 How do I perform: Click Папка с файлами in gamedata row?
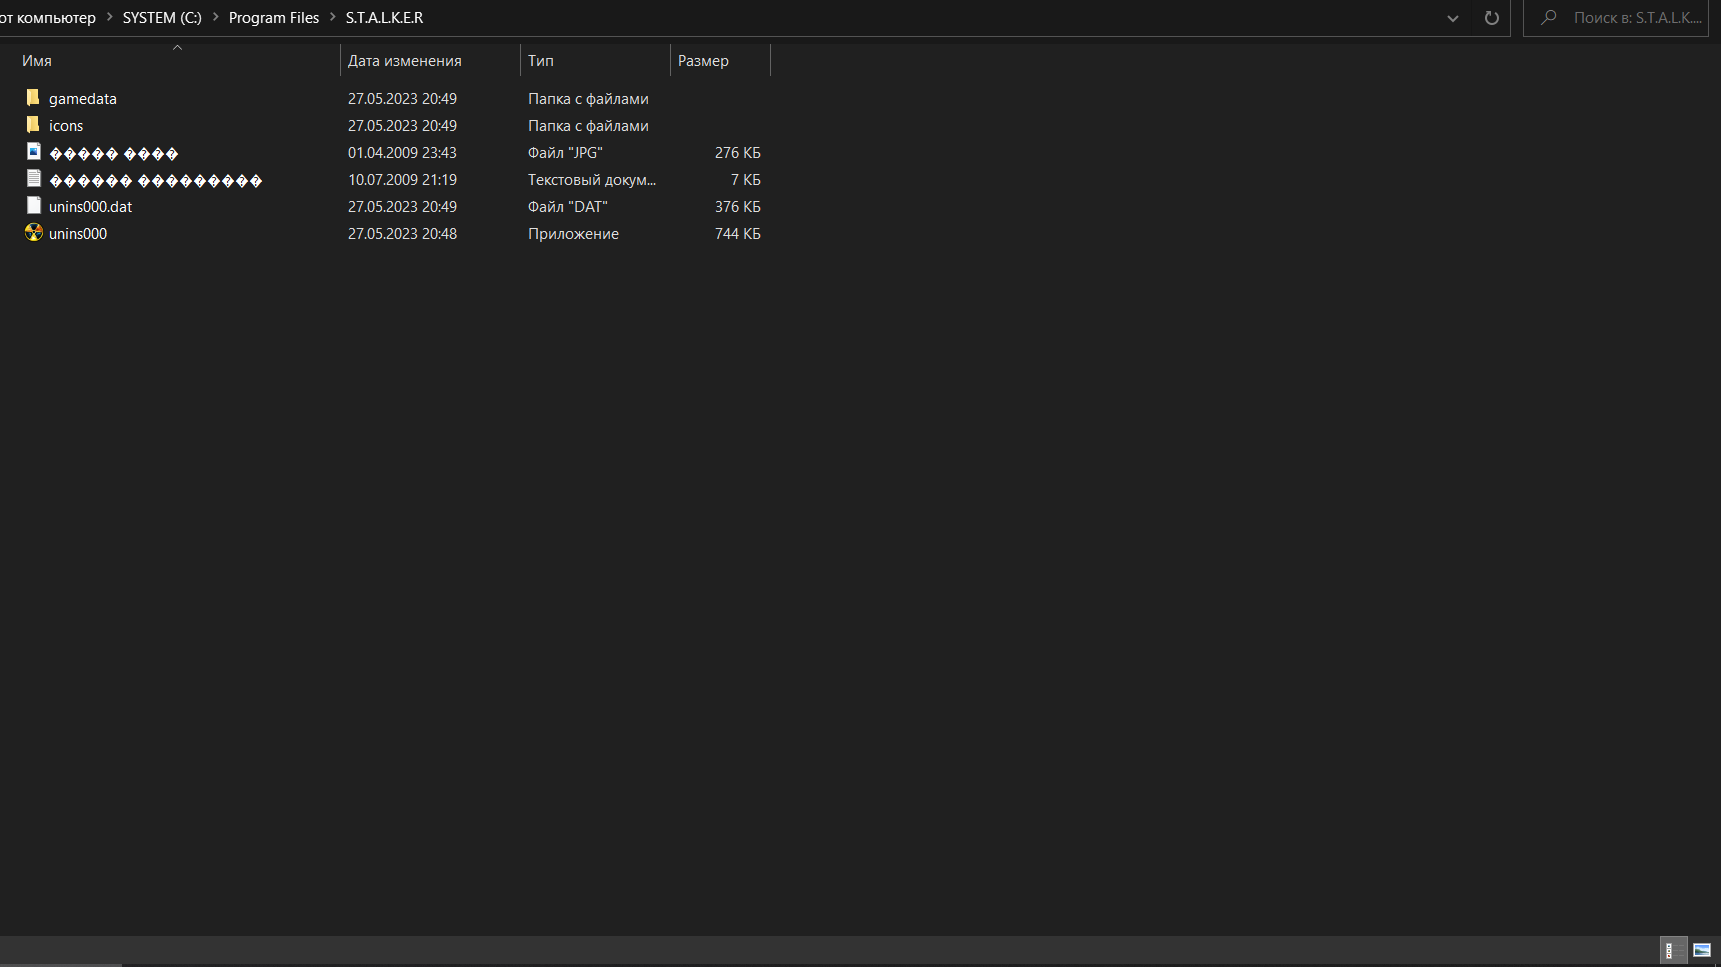click(x=588, y=99)
